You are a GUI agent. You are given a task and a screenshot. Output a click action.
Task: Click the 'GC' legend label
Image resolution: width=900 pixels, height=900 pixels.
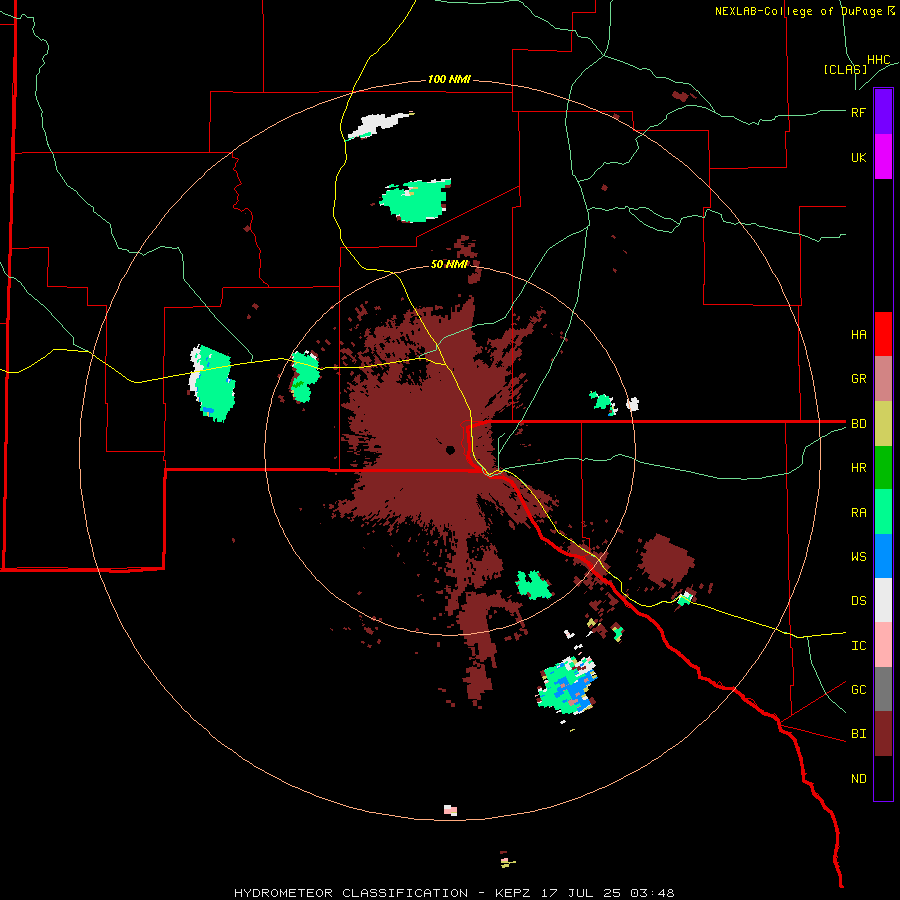click(858, 690)
